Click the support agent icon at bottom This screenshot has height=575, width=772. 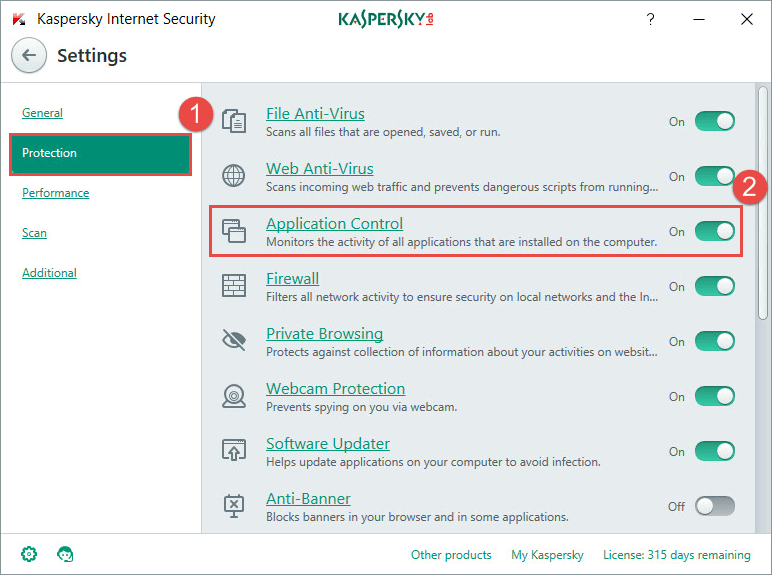[x=65, y=554]
